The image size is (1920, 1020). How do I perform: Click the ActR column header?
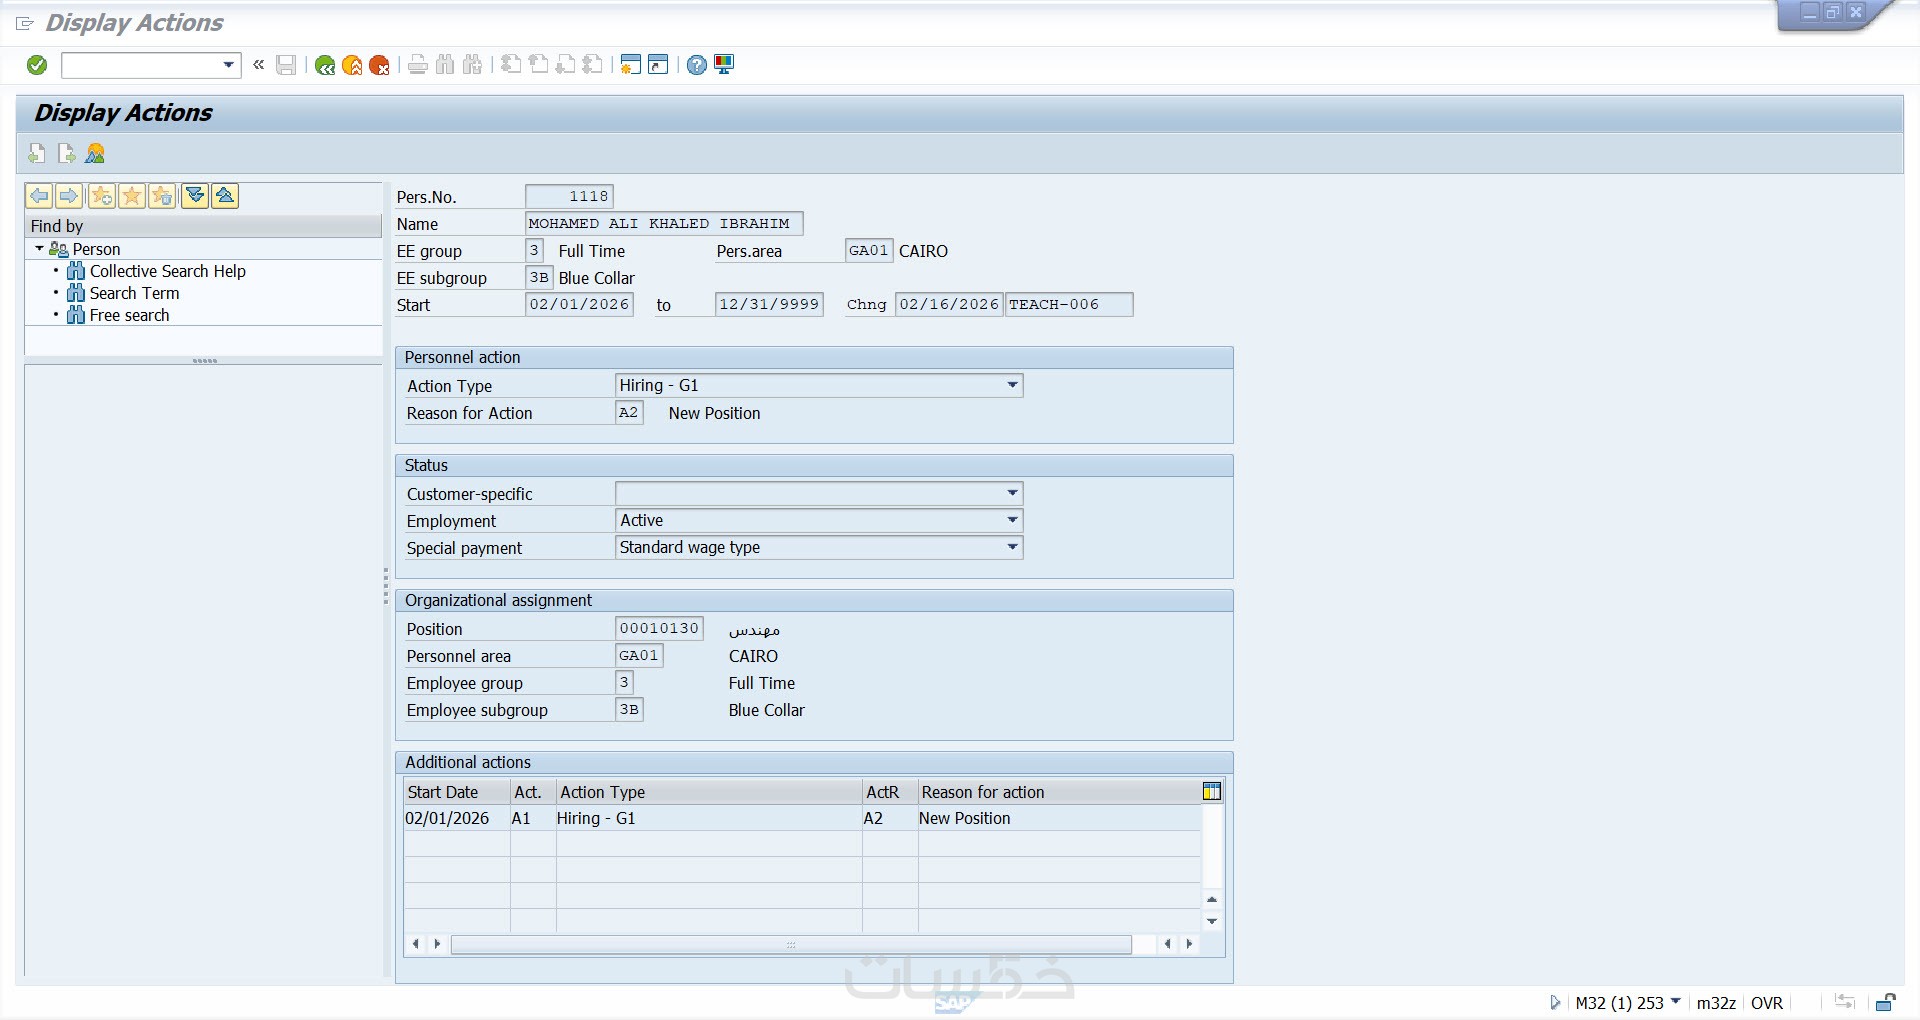click(890, 792)
